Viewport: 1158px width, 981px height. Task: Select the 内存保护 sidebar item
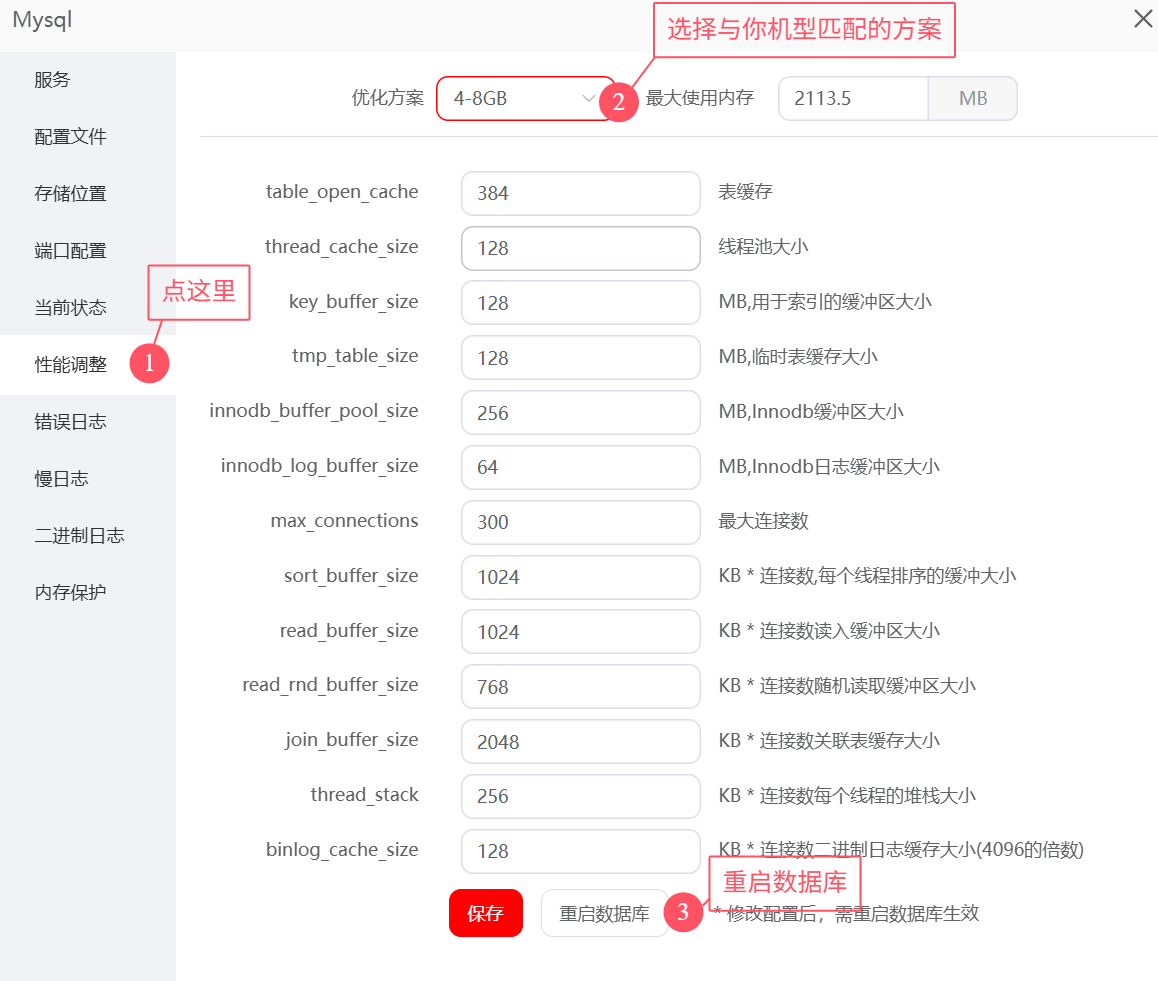tap(64, 591)
